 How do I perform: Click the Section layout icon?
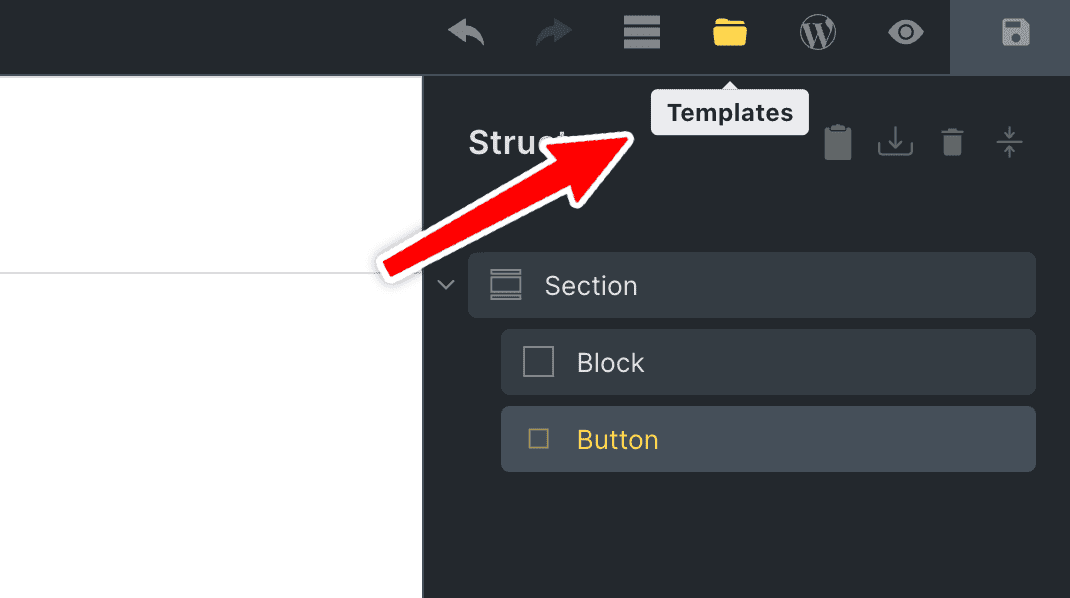coord(506,285)
